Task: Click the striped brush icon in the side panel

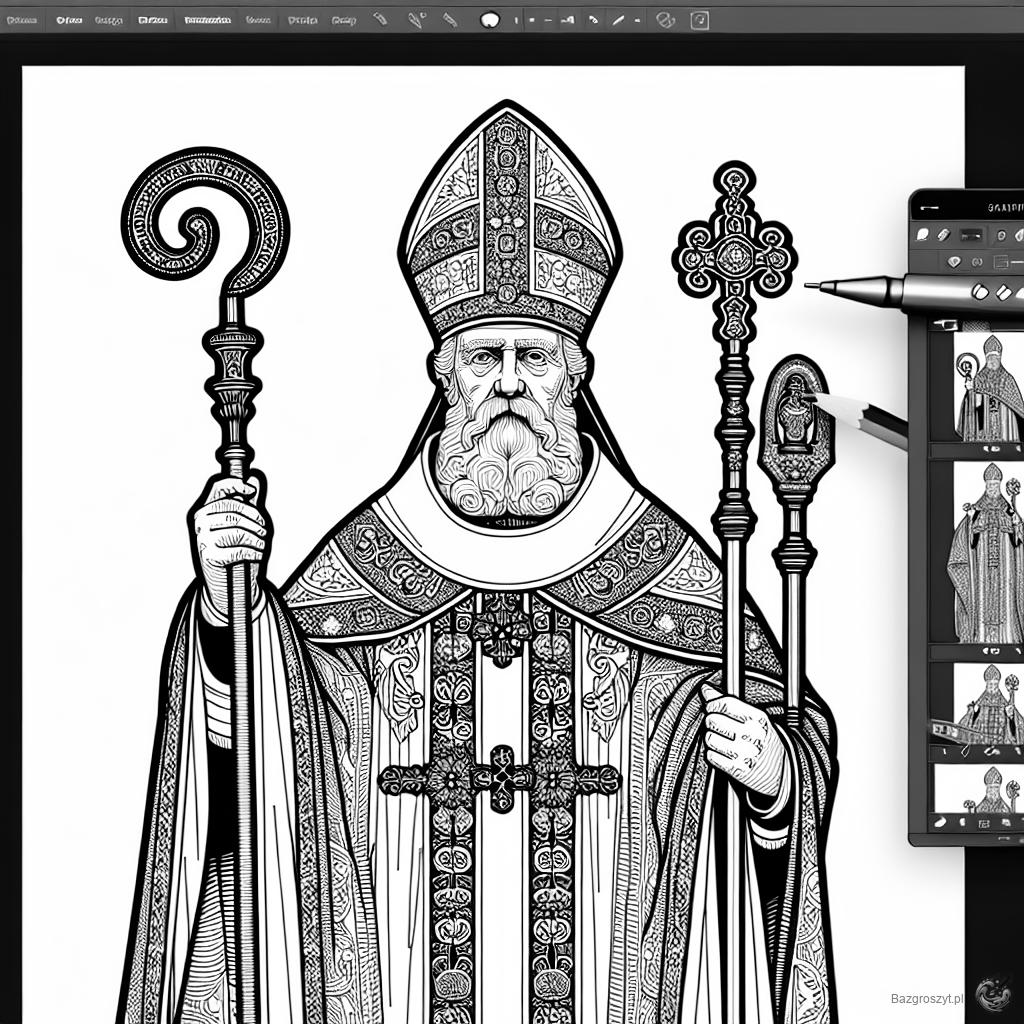Action: [943, 234]
